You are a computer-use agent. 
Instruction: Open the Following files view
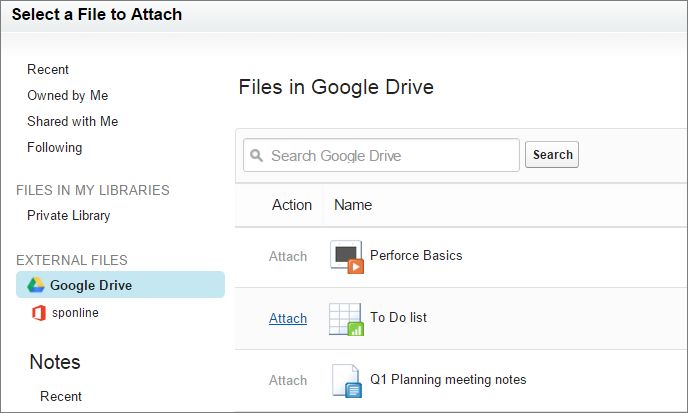click(54, 147)
